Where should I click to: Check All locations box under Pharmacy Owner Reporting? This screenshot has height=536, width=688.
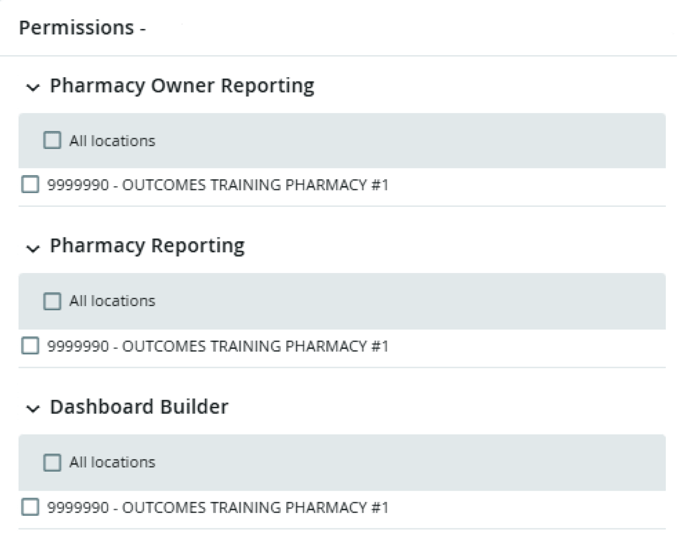[x=52, y=141]
